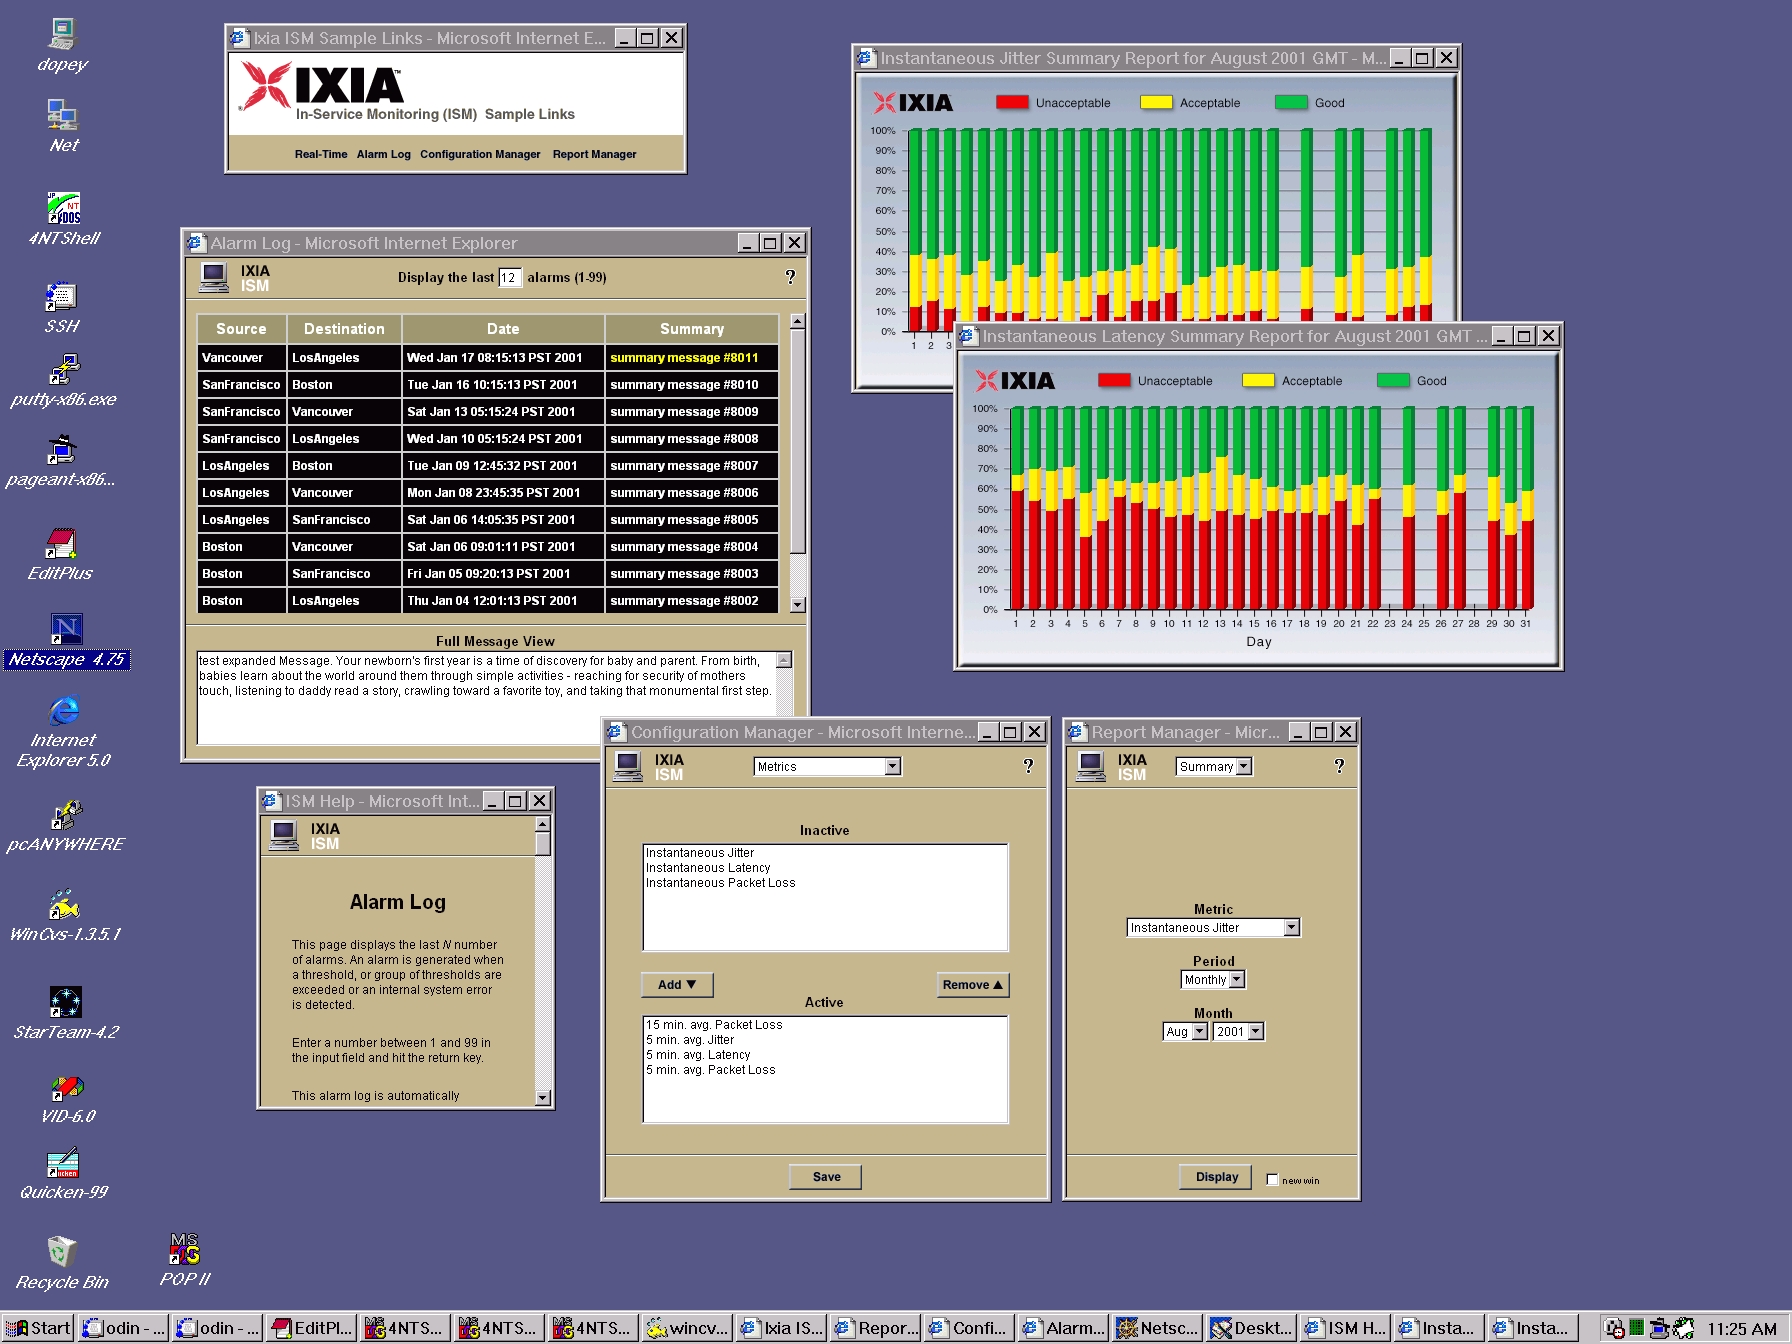Open the Aug month dropdown

pyautogui.click(x=1185, y=1031)
